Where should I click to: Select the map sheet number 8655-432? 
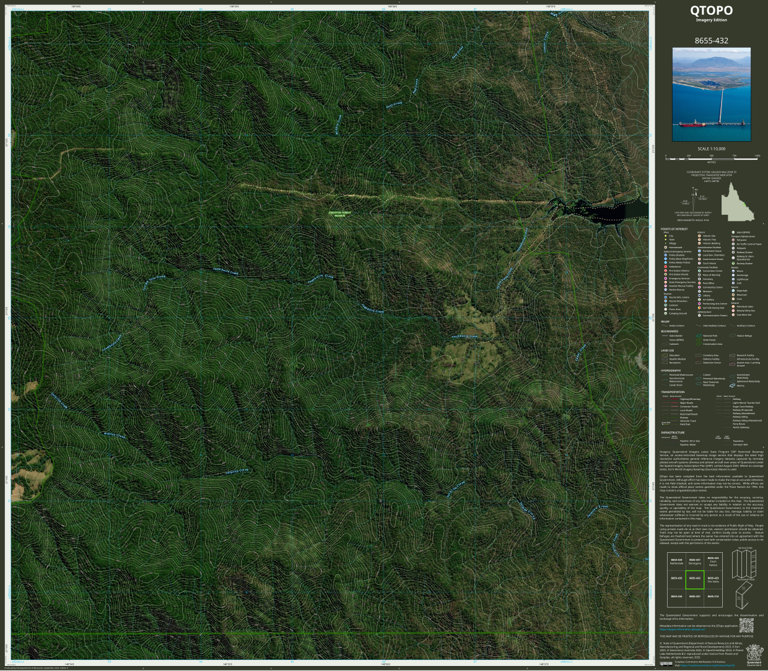(711, 41)
